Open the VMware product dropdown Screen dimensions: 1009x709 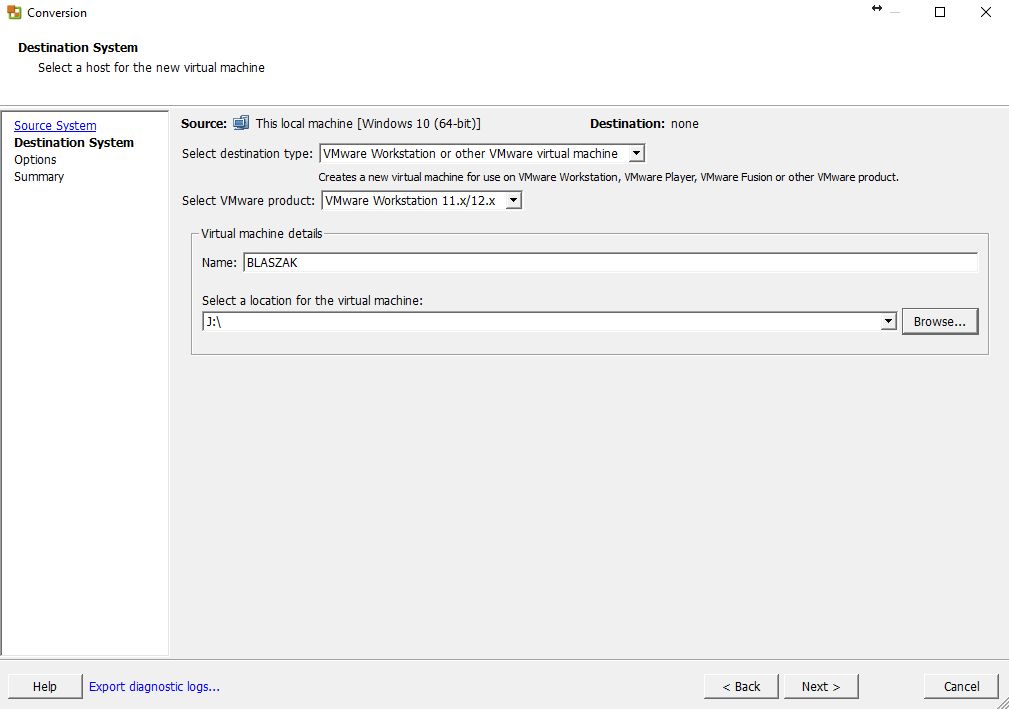point(513,200)
